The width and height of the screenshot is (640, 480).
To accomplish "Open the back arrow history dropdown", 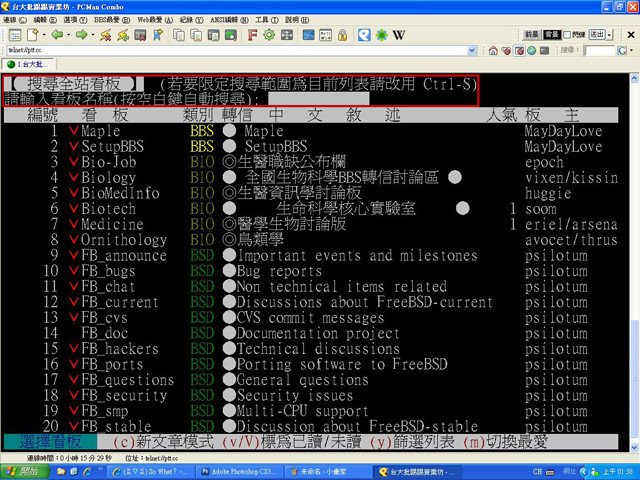I will (x=68, y=35).
